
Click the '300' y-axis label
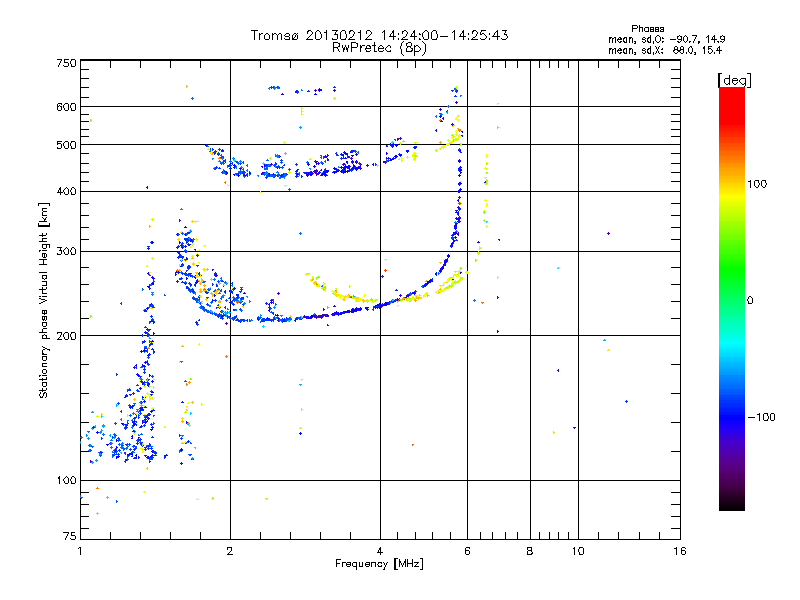click(66, 251)
